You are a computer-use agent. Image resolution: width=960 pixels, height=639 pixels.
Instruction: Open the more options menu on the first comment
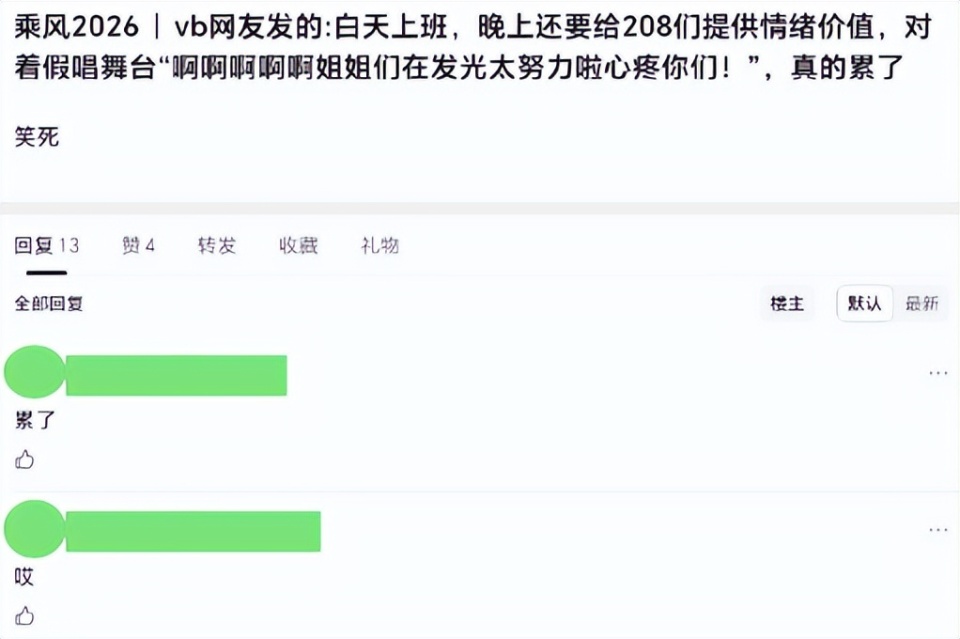(x=938, y=371)
